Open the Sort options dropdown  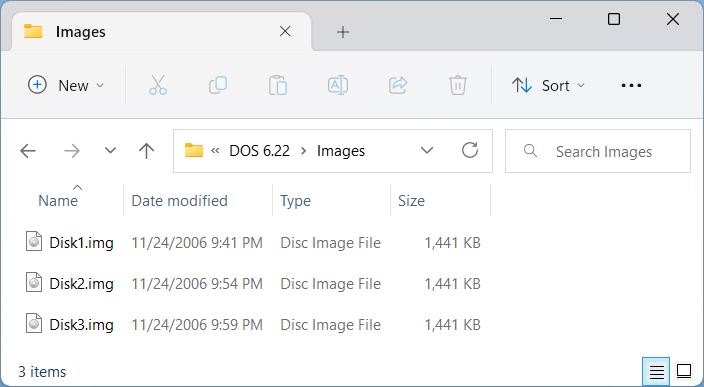(x=548, y=85)
